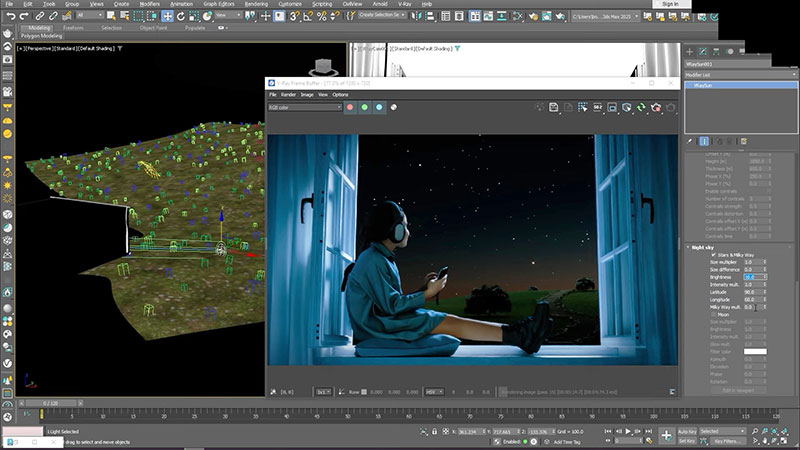Screen dimensions: 800x450
Task: Open the RGB color channel dropdown
Action: click(x=305, y=107)
